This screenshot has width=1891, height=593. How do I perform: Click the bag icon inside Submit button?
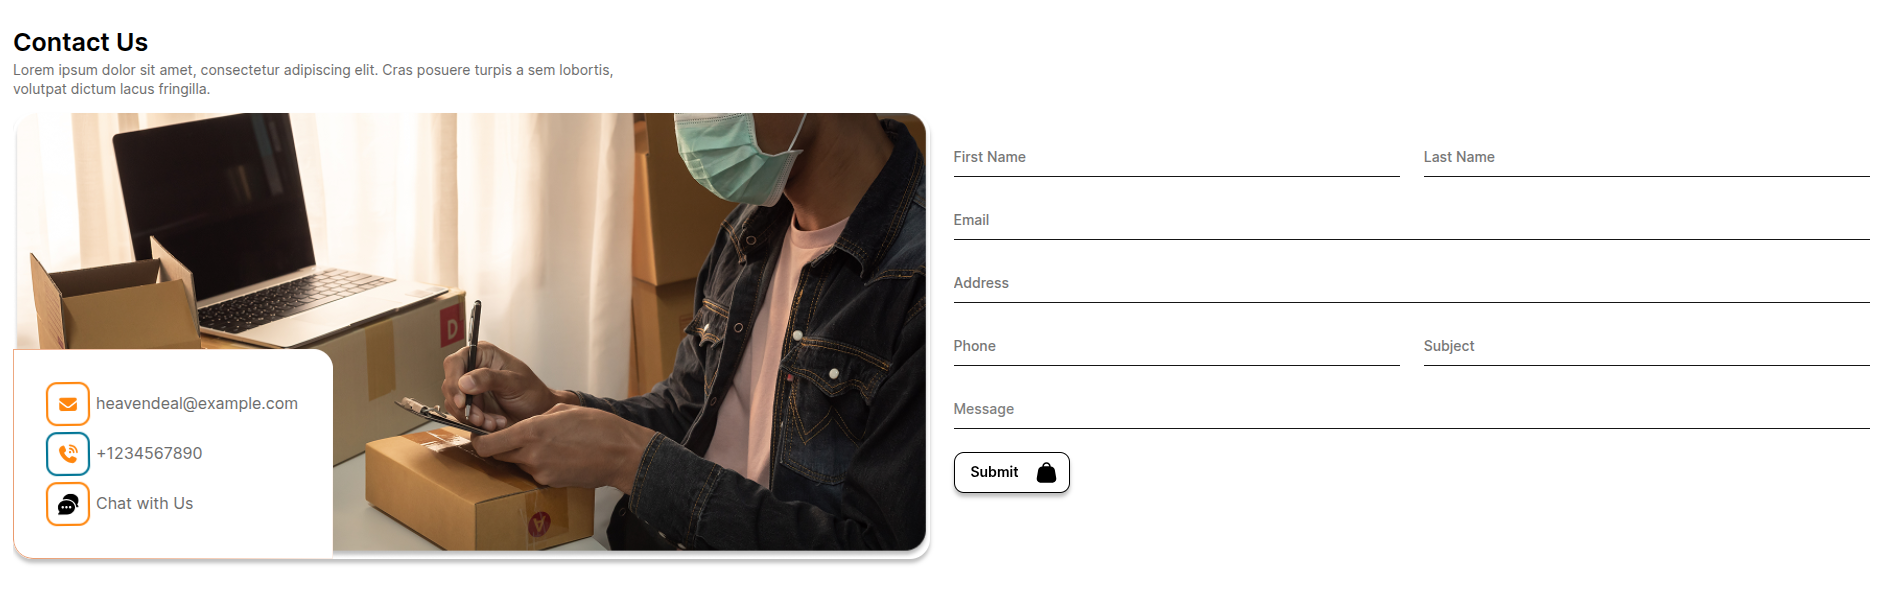pos(1046,472)
